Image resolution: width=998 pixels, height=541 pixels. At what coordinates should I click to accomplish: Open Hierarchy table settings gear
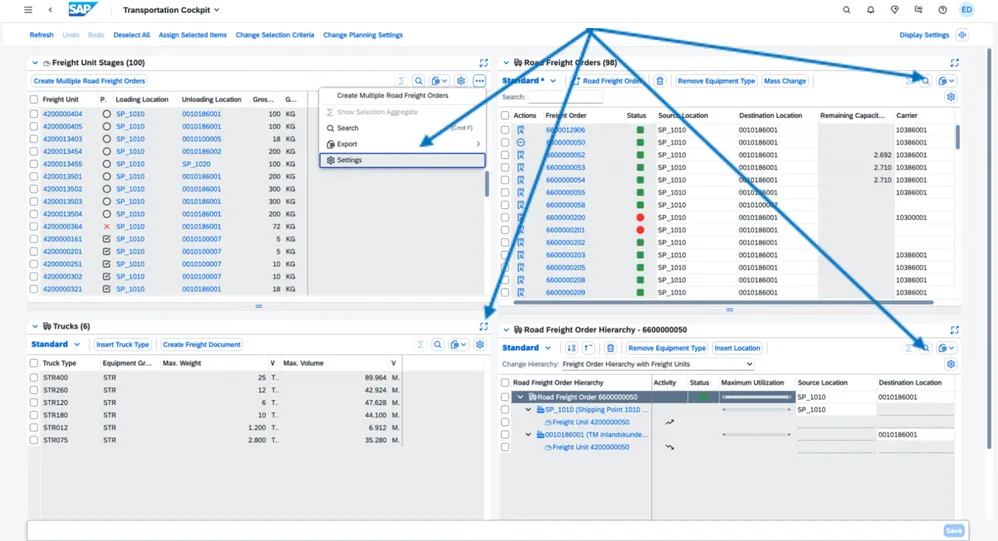coord(951,364)
